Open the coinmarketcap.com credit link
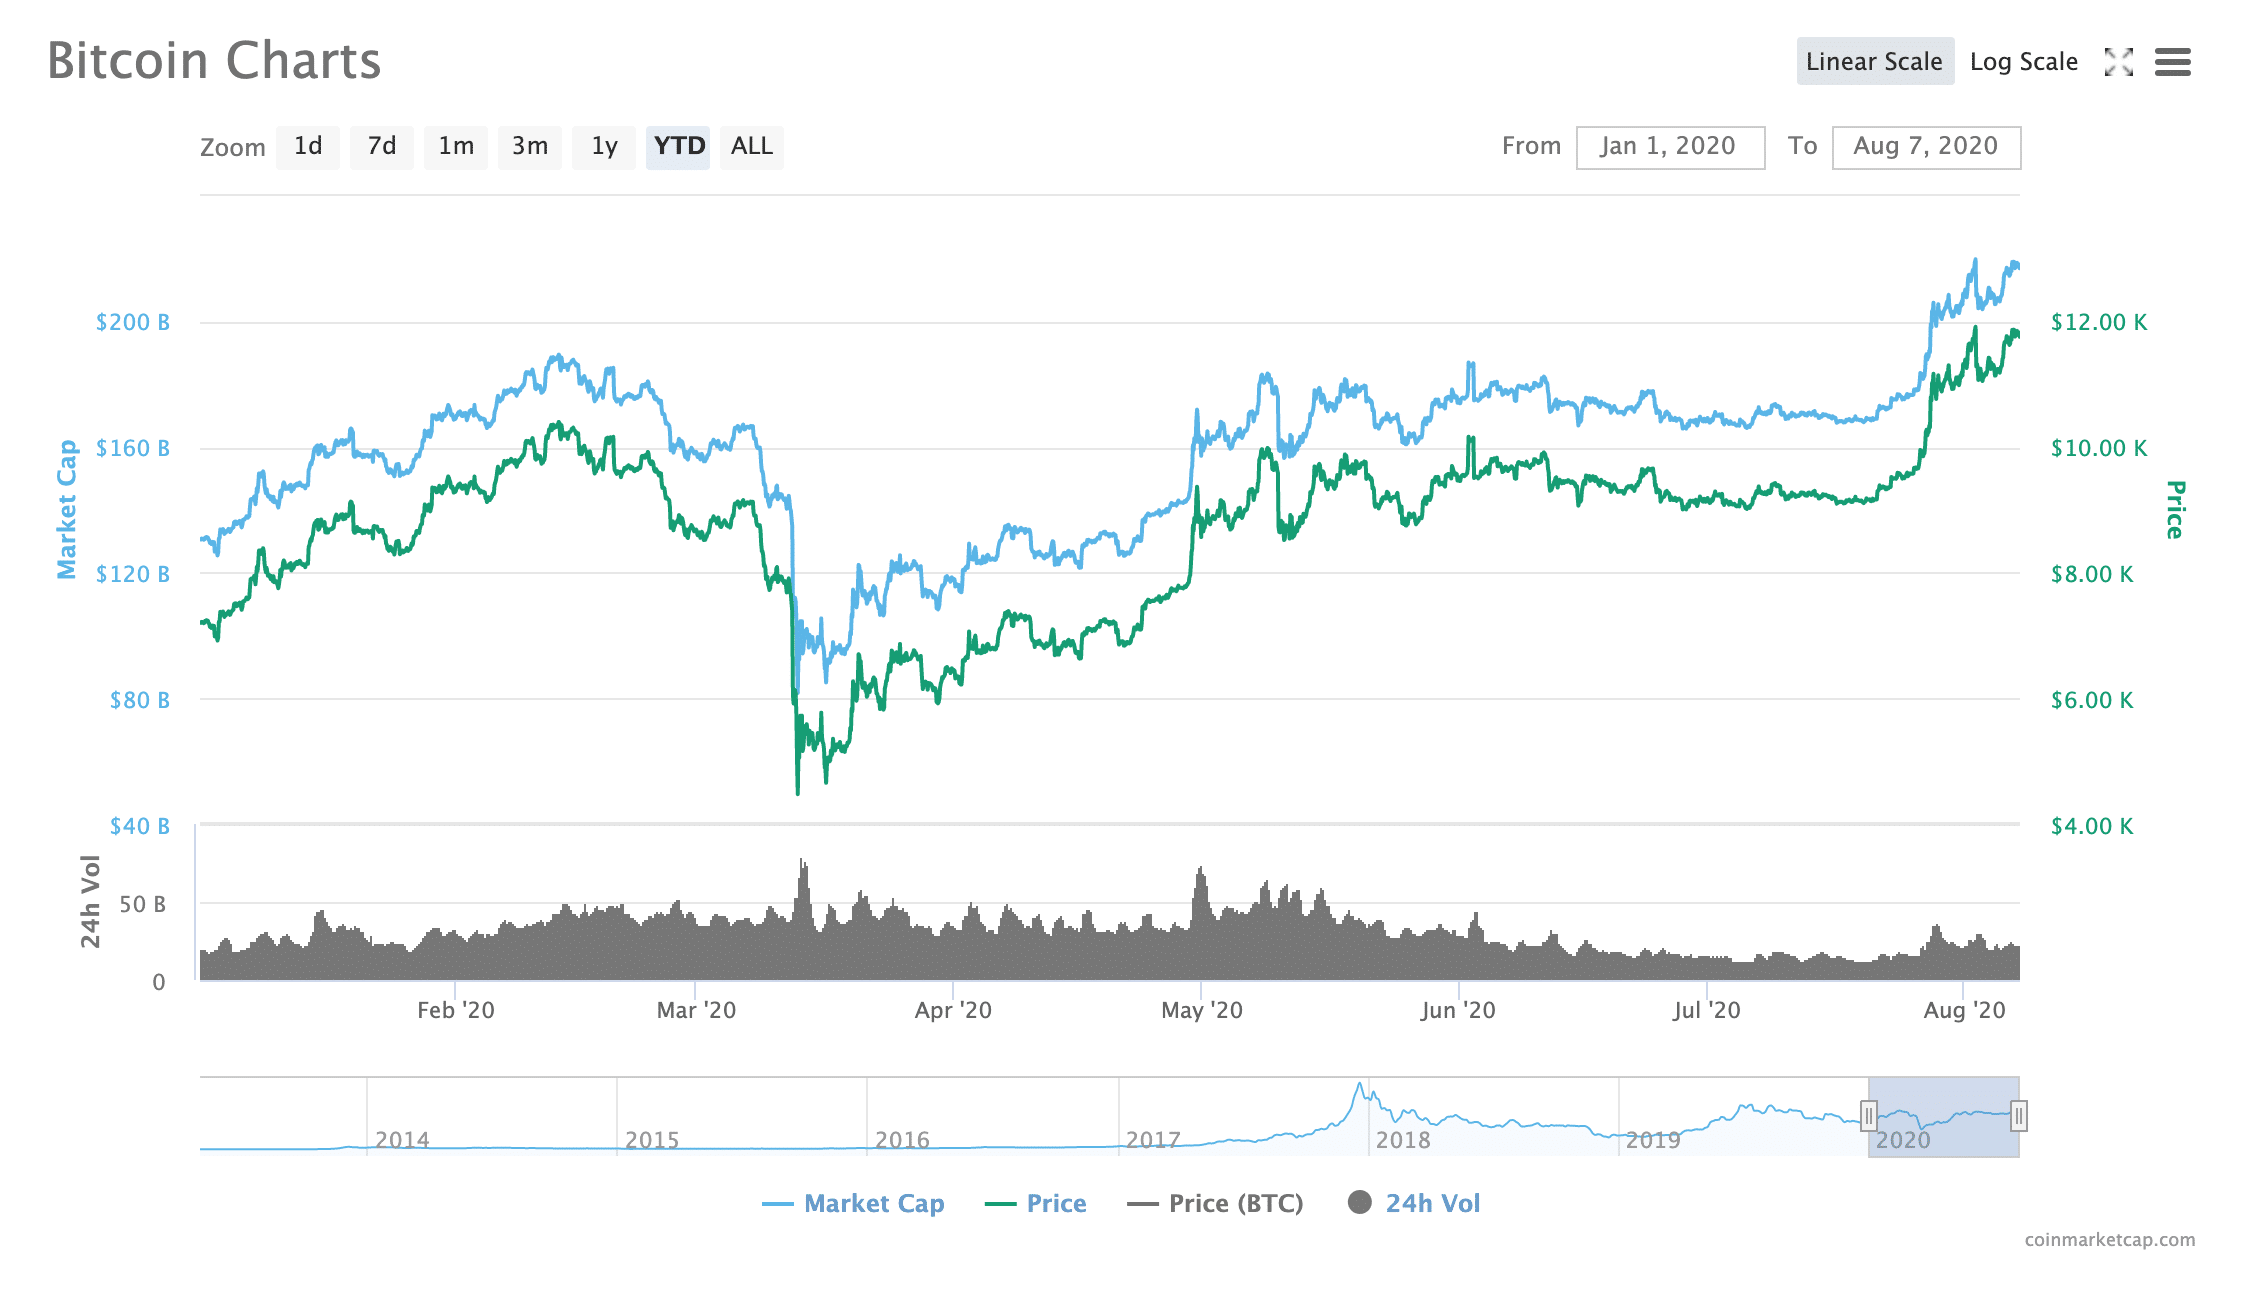Image resolution: width=2262 pixels, height=1314 pixels. click(x=2110, y=1240)
